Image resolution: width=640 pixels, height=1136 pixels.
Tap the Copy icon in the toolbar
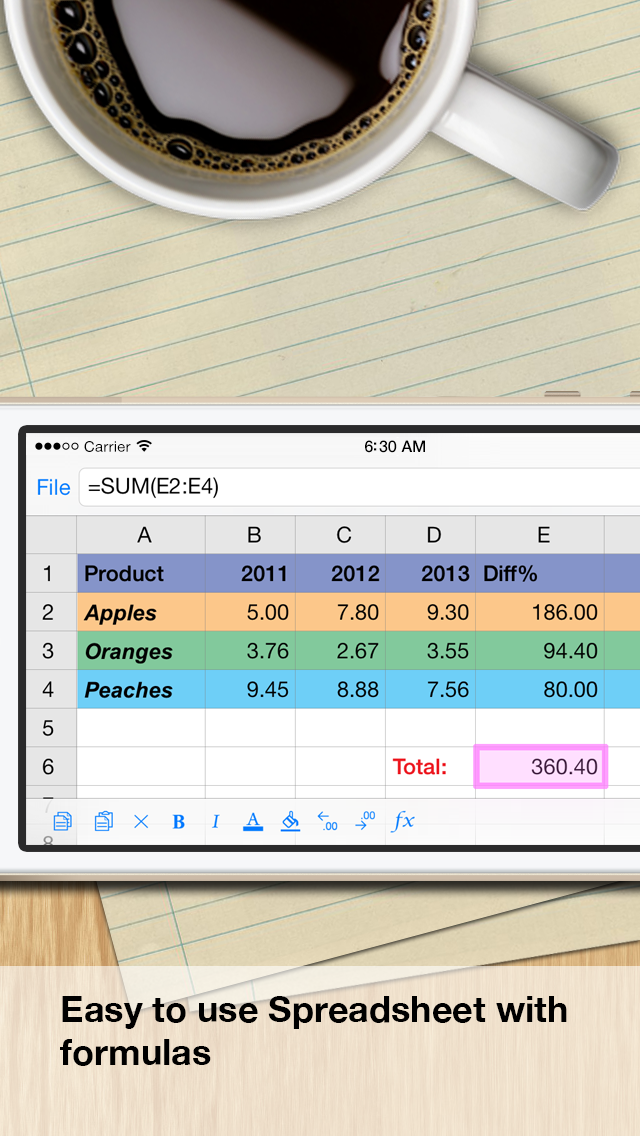pos(63,821)
